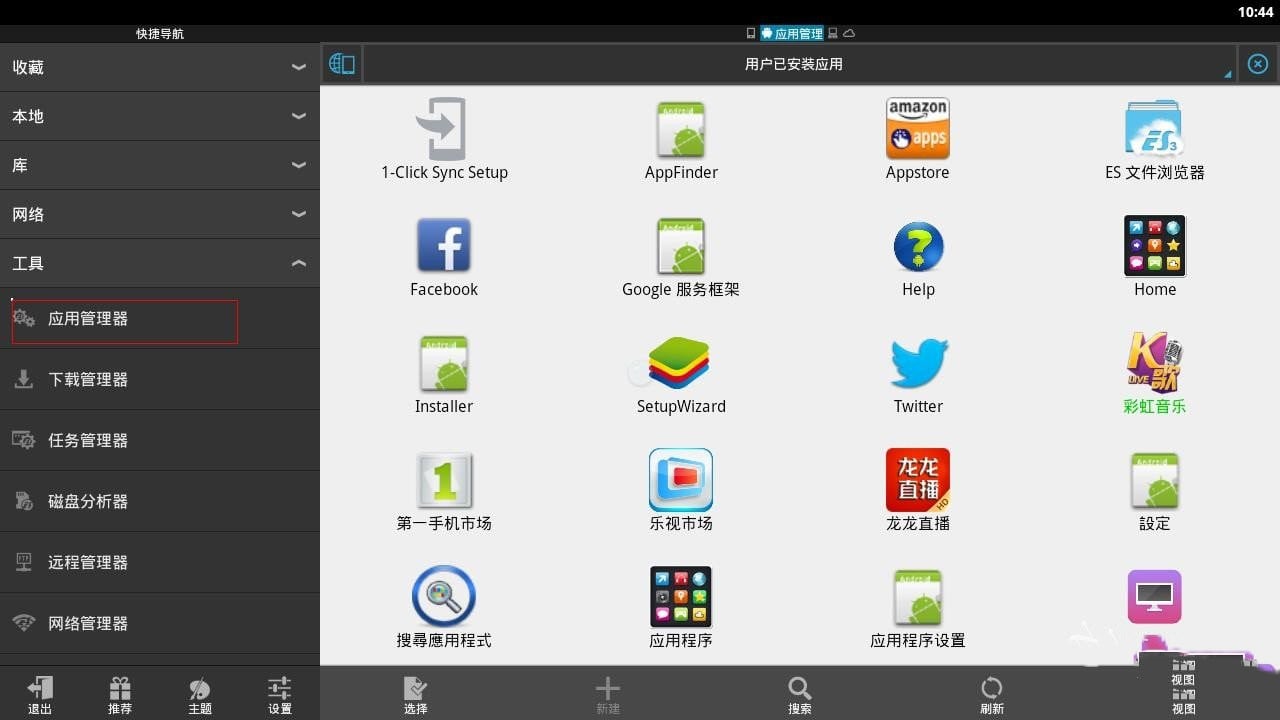Switch to the 应用管理 tab indicator
Viewport: 1280px width, 720px height.
coord(792,33)
